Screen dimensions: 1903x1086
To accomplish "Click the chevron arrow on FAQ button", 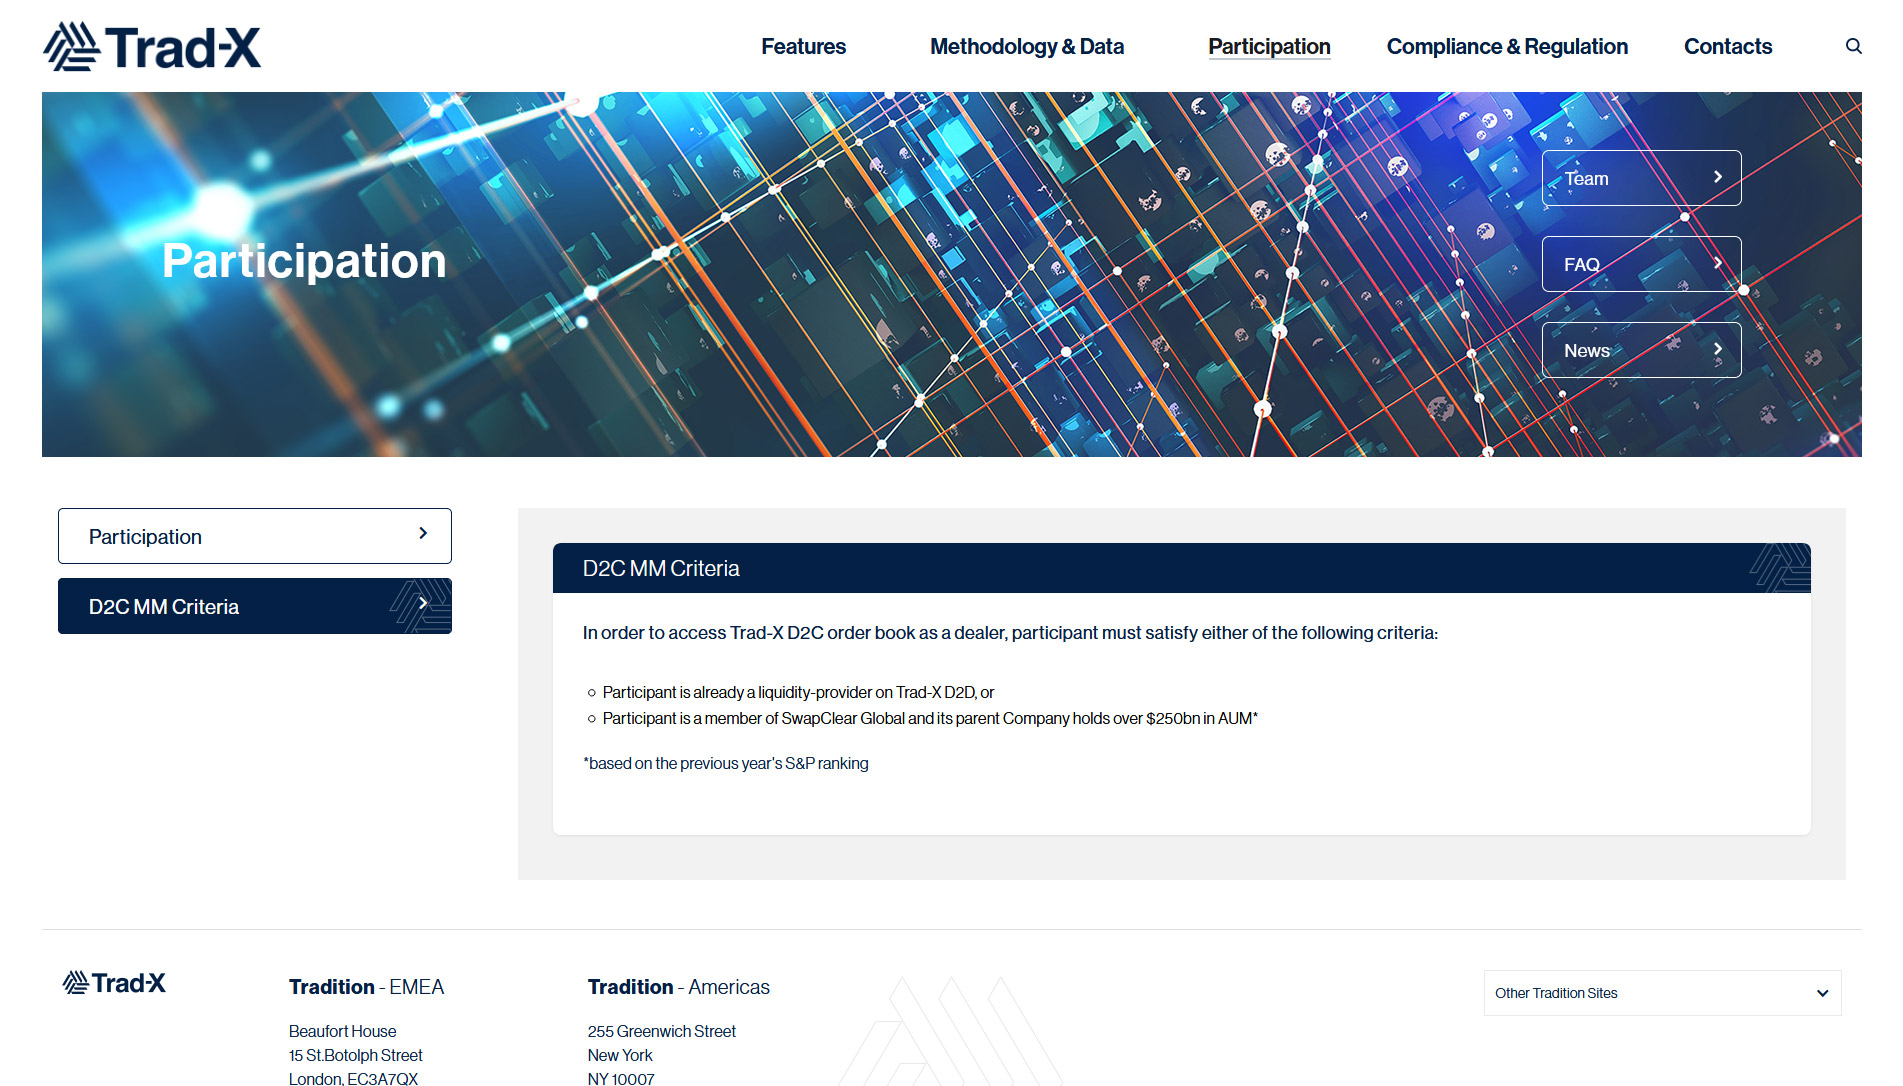I will (x=1717, y=263).
